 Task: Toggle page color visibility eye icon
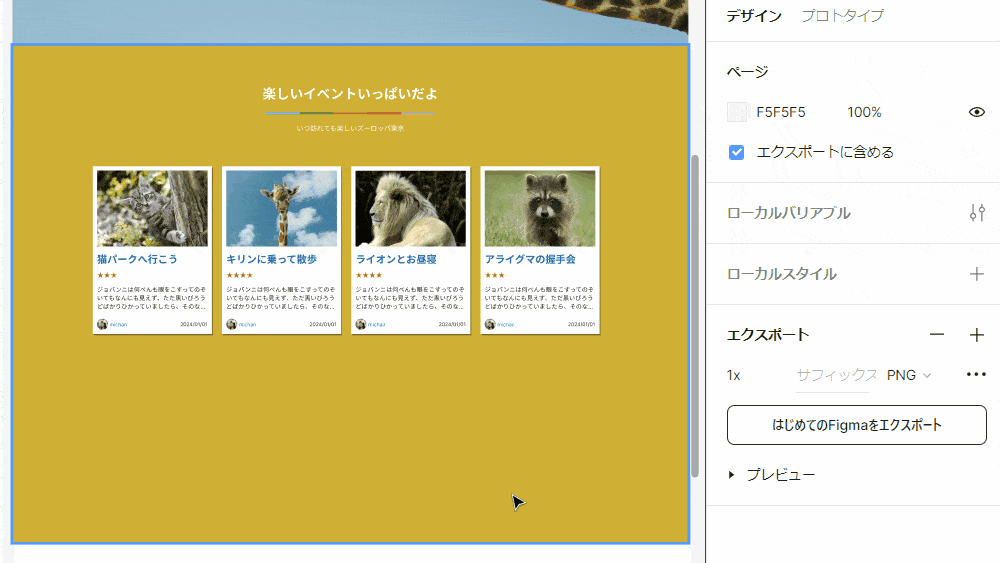coord(976,112)
